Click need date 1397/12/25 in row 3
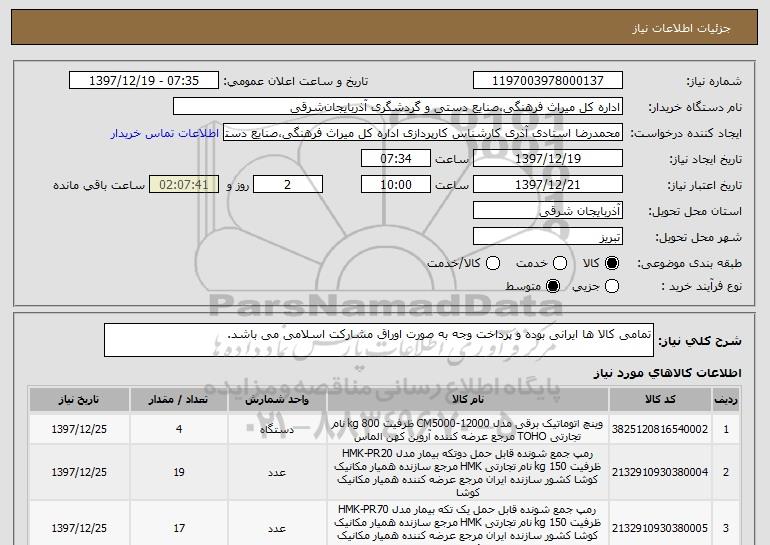770x545 pixels. pos(79,528)
